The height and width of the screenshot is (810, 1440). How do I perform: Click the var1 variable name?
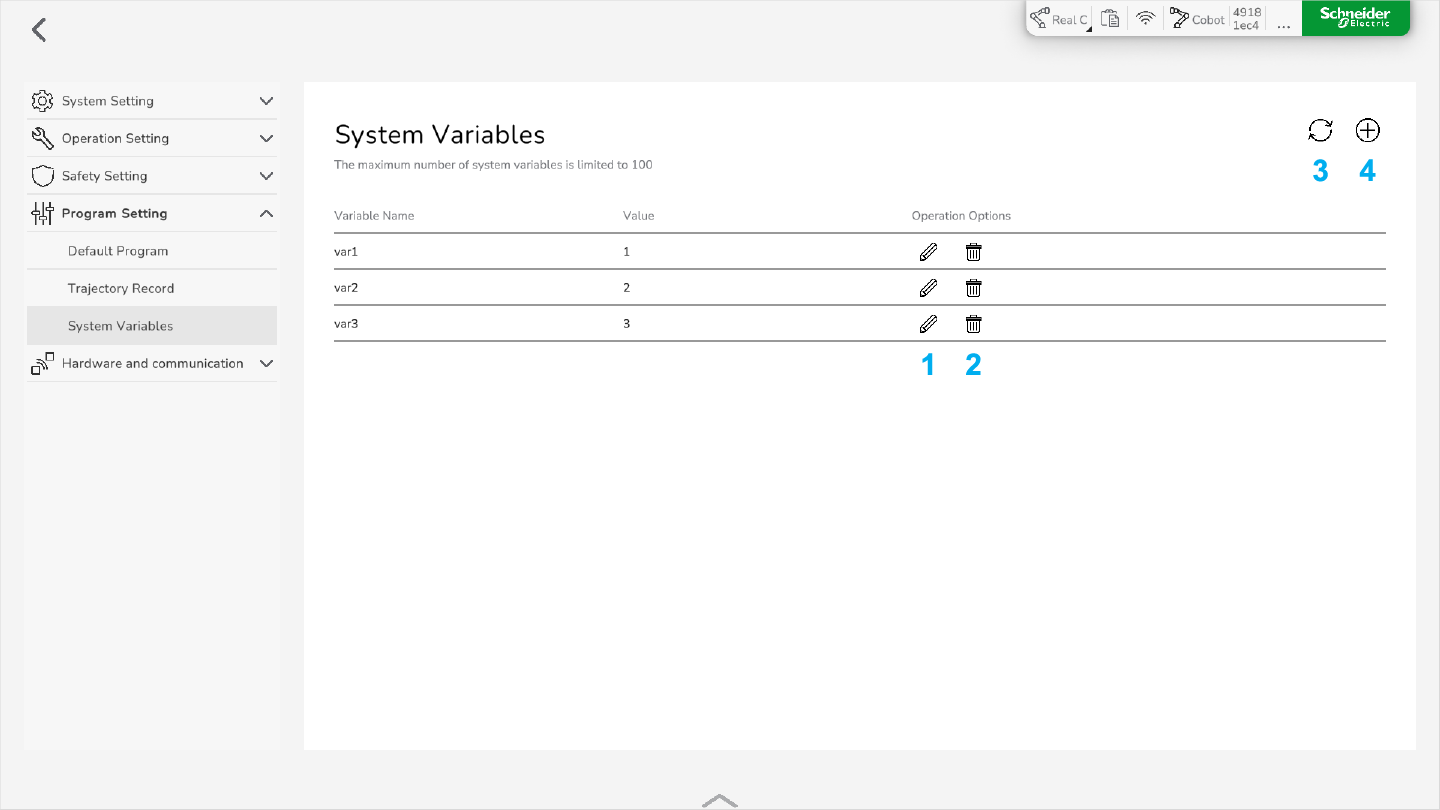346,252
